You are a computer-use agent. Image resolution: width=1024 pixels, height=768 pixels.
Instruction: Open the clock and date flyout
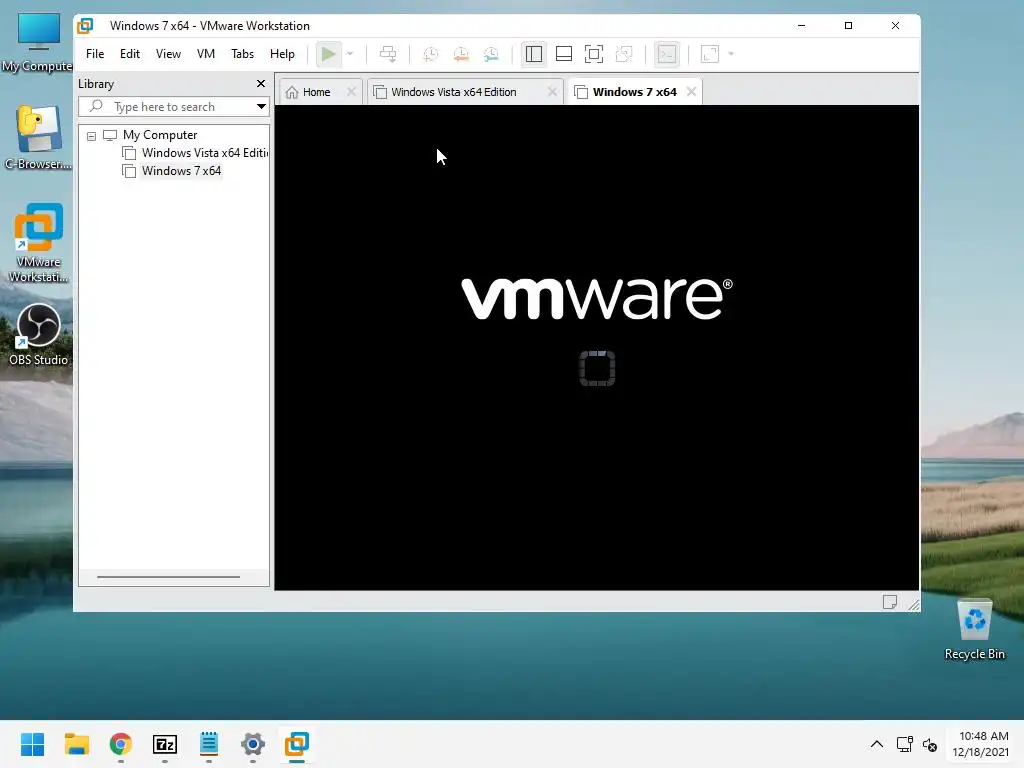coord(980,744)
